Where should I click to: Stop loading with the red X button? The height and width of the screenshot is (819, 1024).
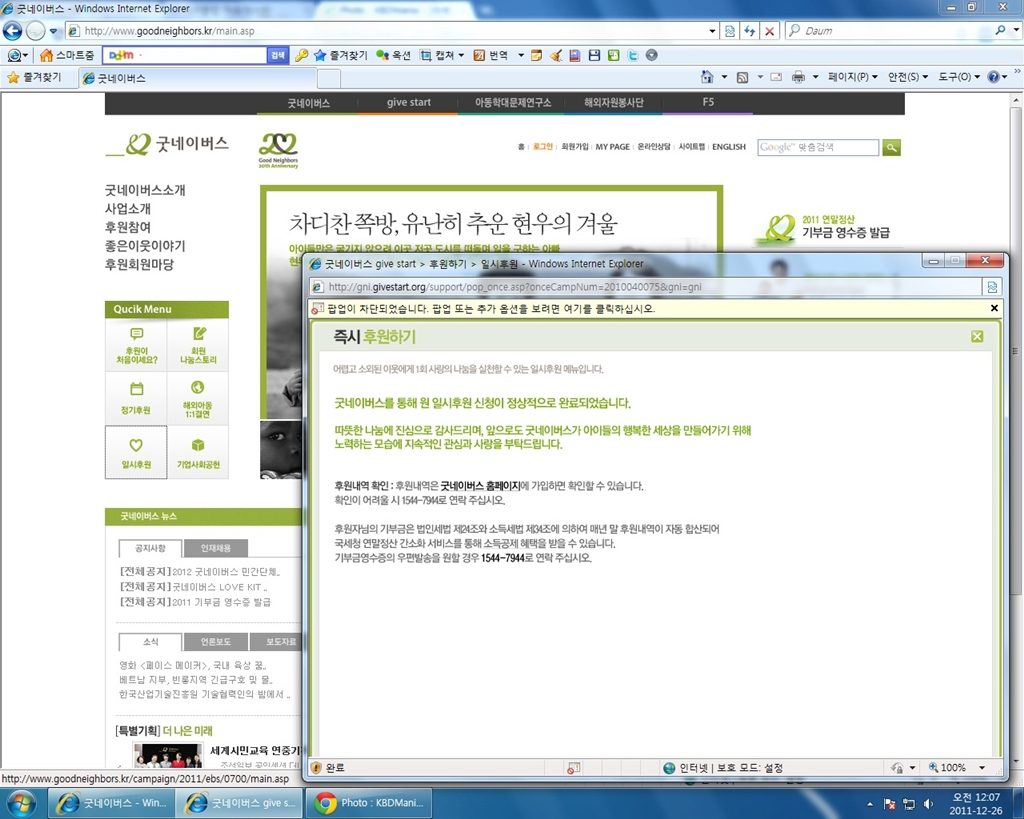tap(770, 31)
